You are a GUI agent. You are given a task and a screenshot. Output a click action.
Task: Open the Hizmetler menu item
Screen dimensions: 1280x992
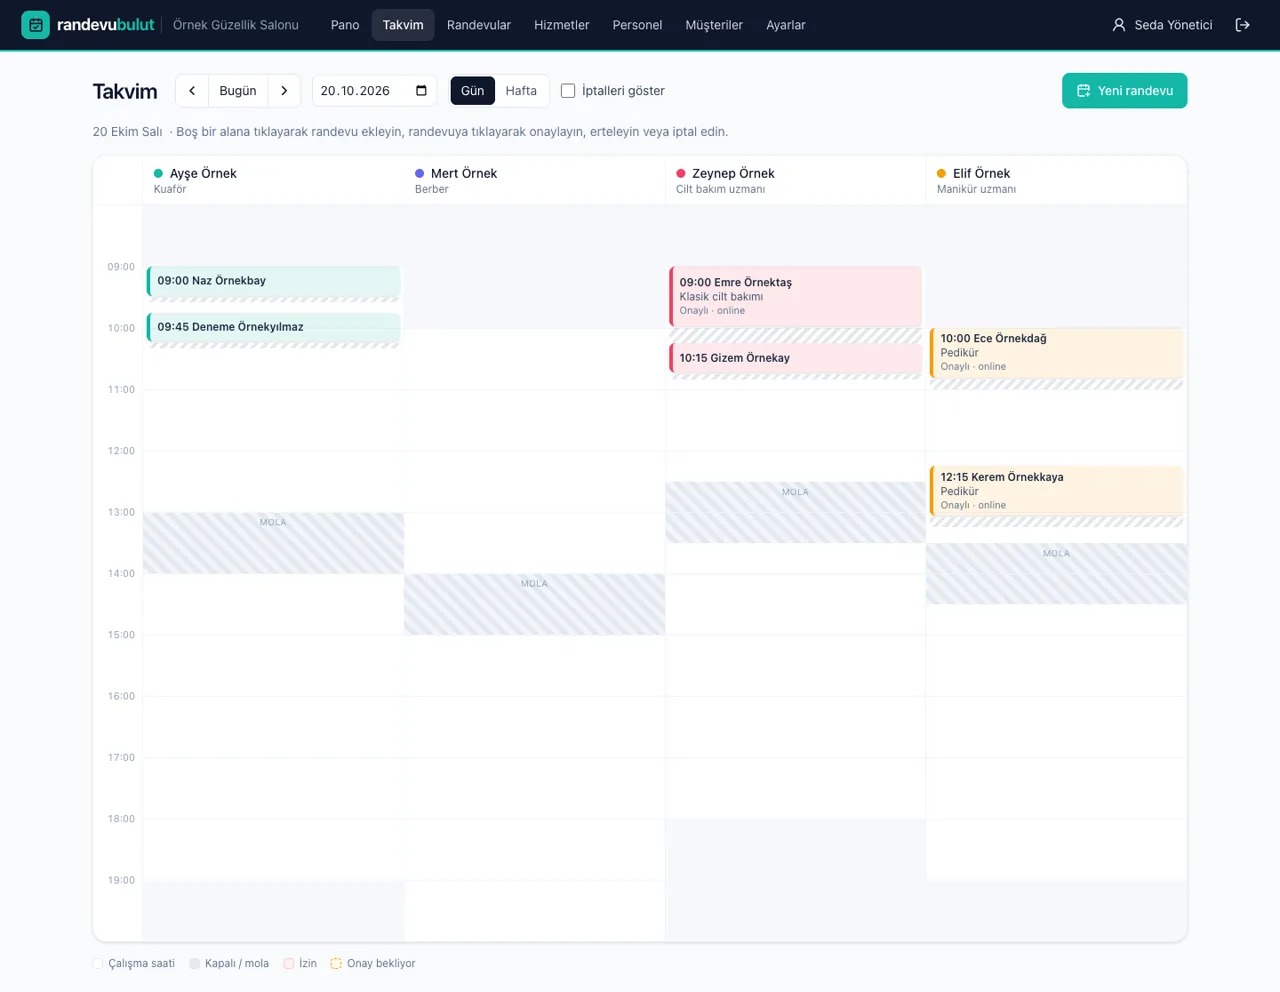coord(562,25)
